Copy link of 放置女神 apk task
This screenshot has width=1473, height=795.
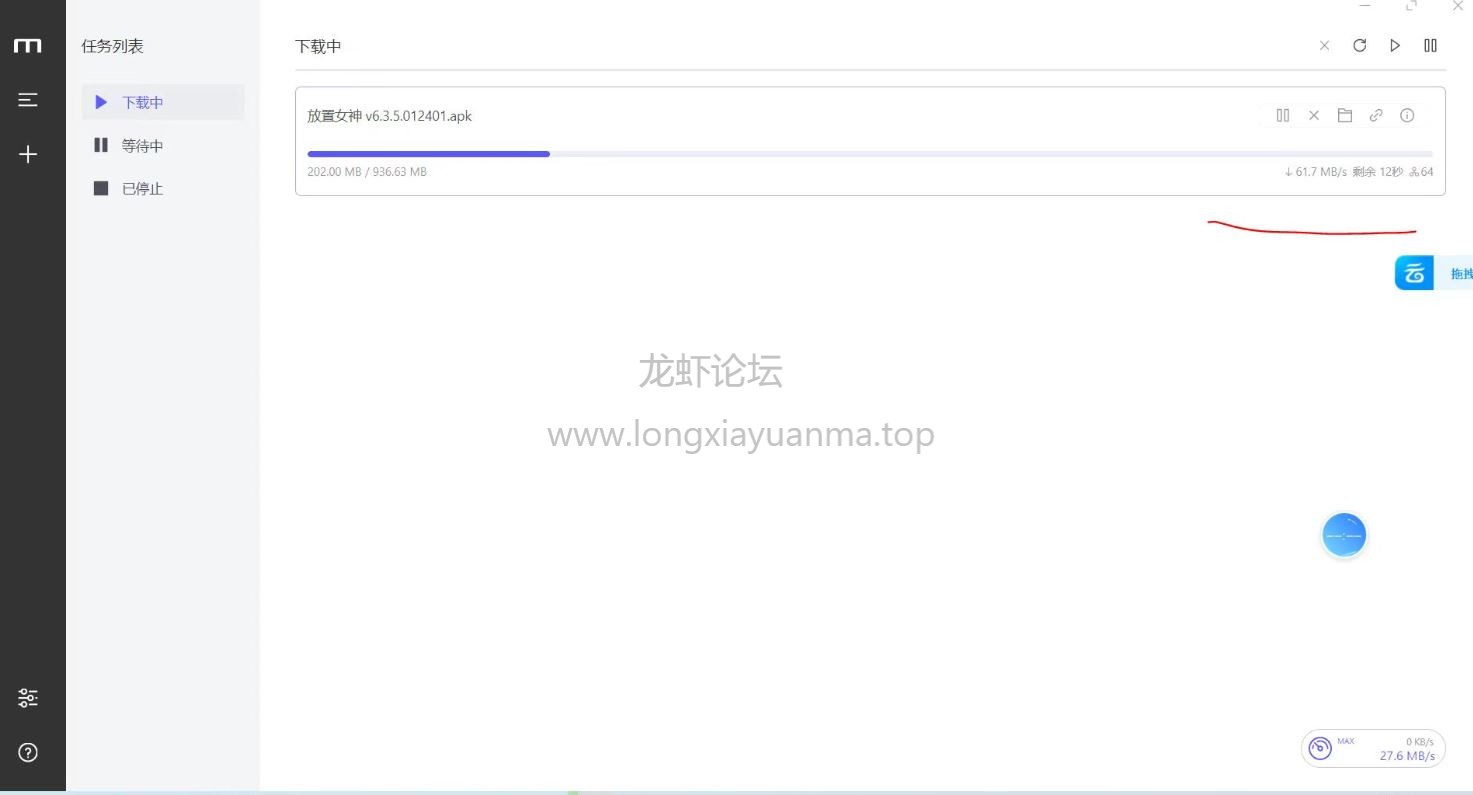(1376, 116)
